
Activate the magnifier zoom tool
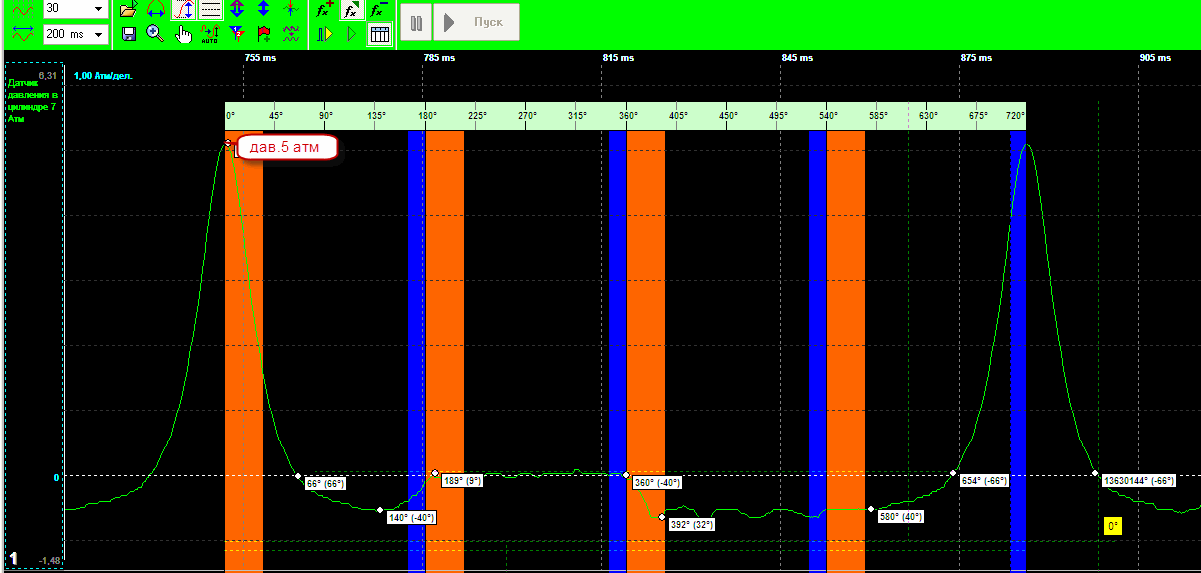(x=155, y=34)
